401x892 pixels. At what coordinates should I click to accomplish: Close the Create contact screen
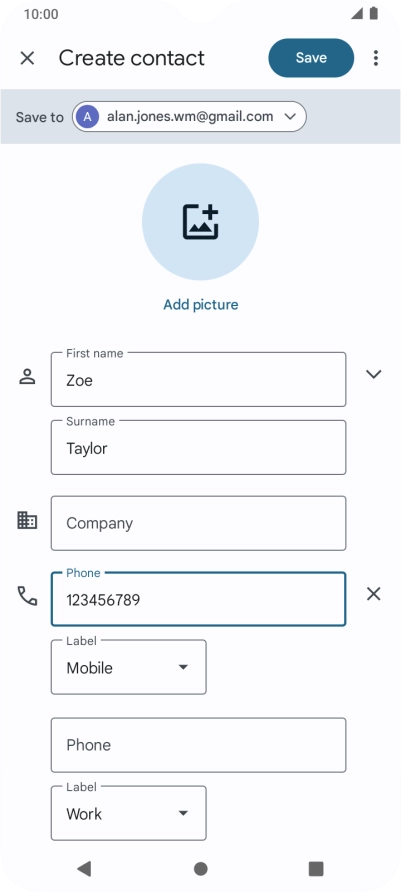tap(27, 58)
